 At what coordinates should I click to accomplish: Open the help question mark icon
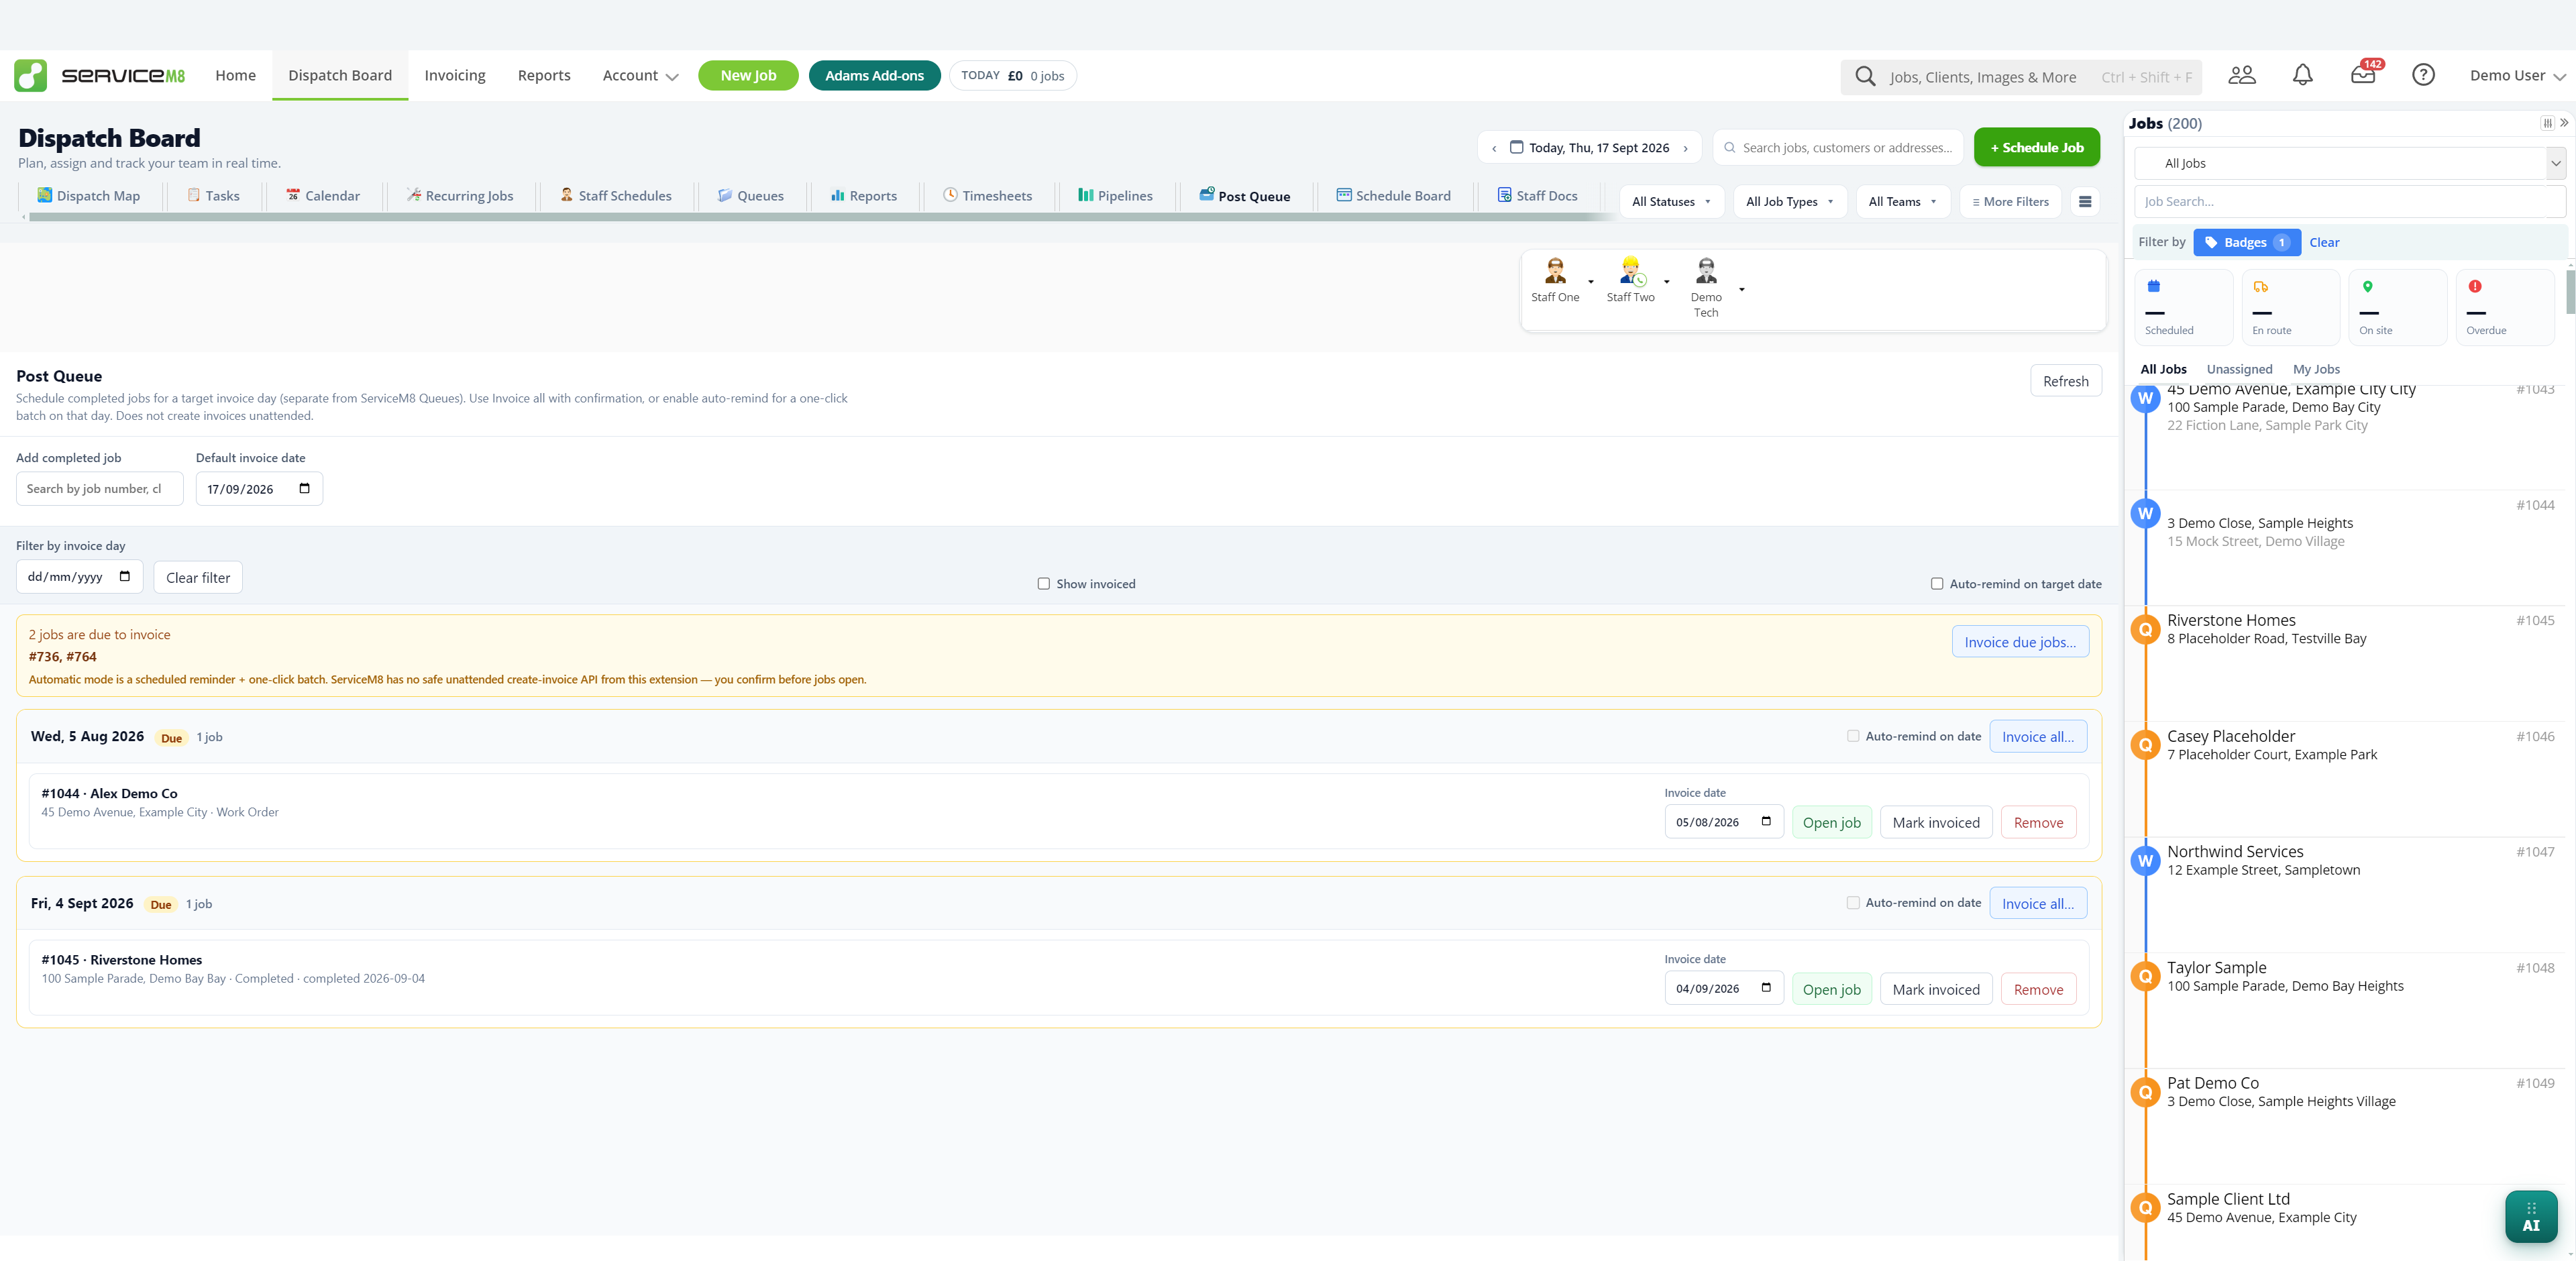point(2423,75)
